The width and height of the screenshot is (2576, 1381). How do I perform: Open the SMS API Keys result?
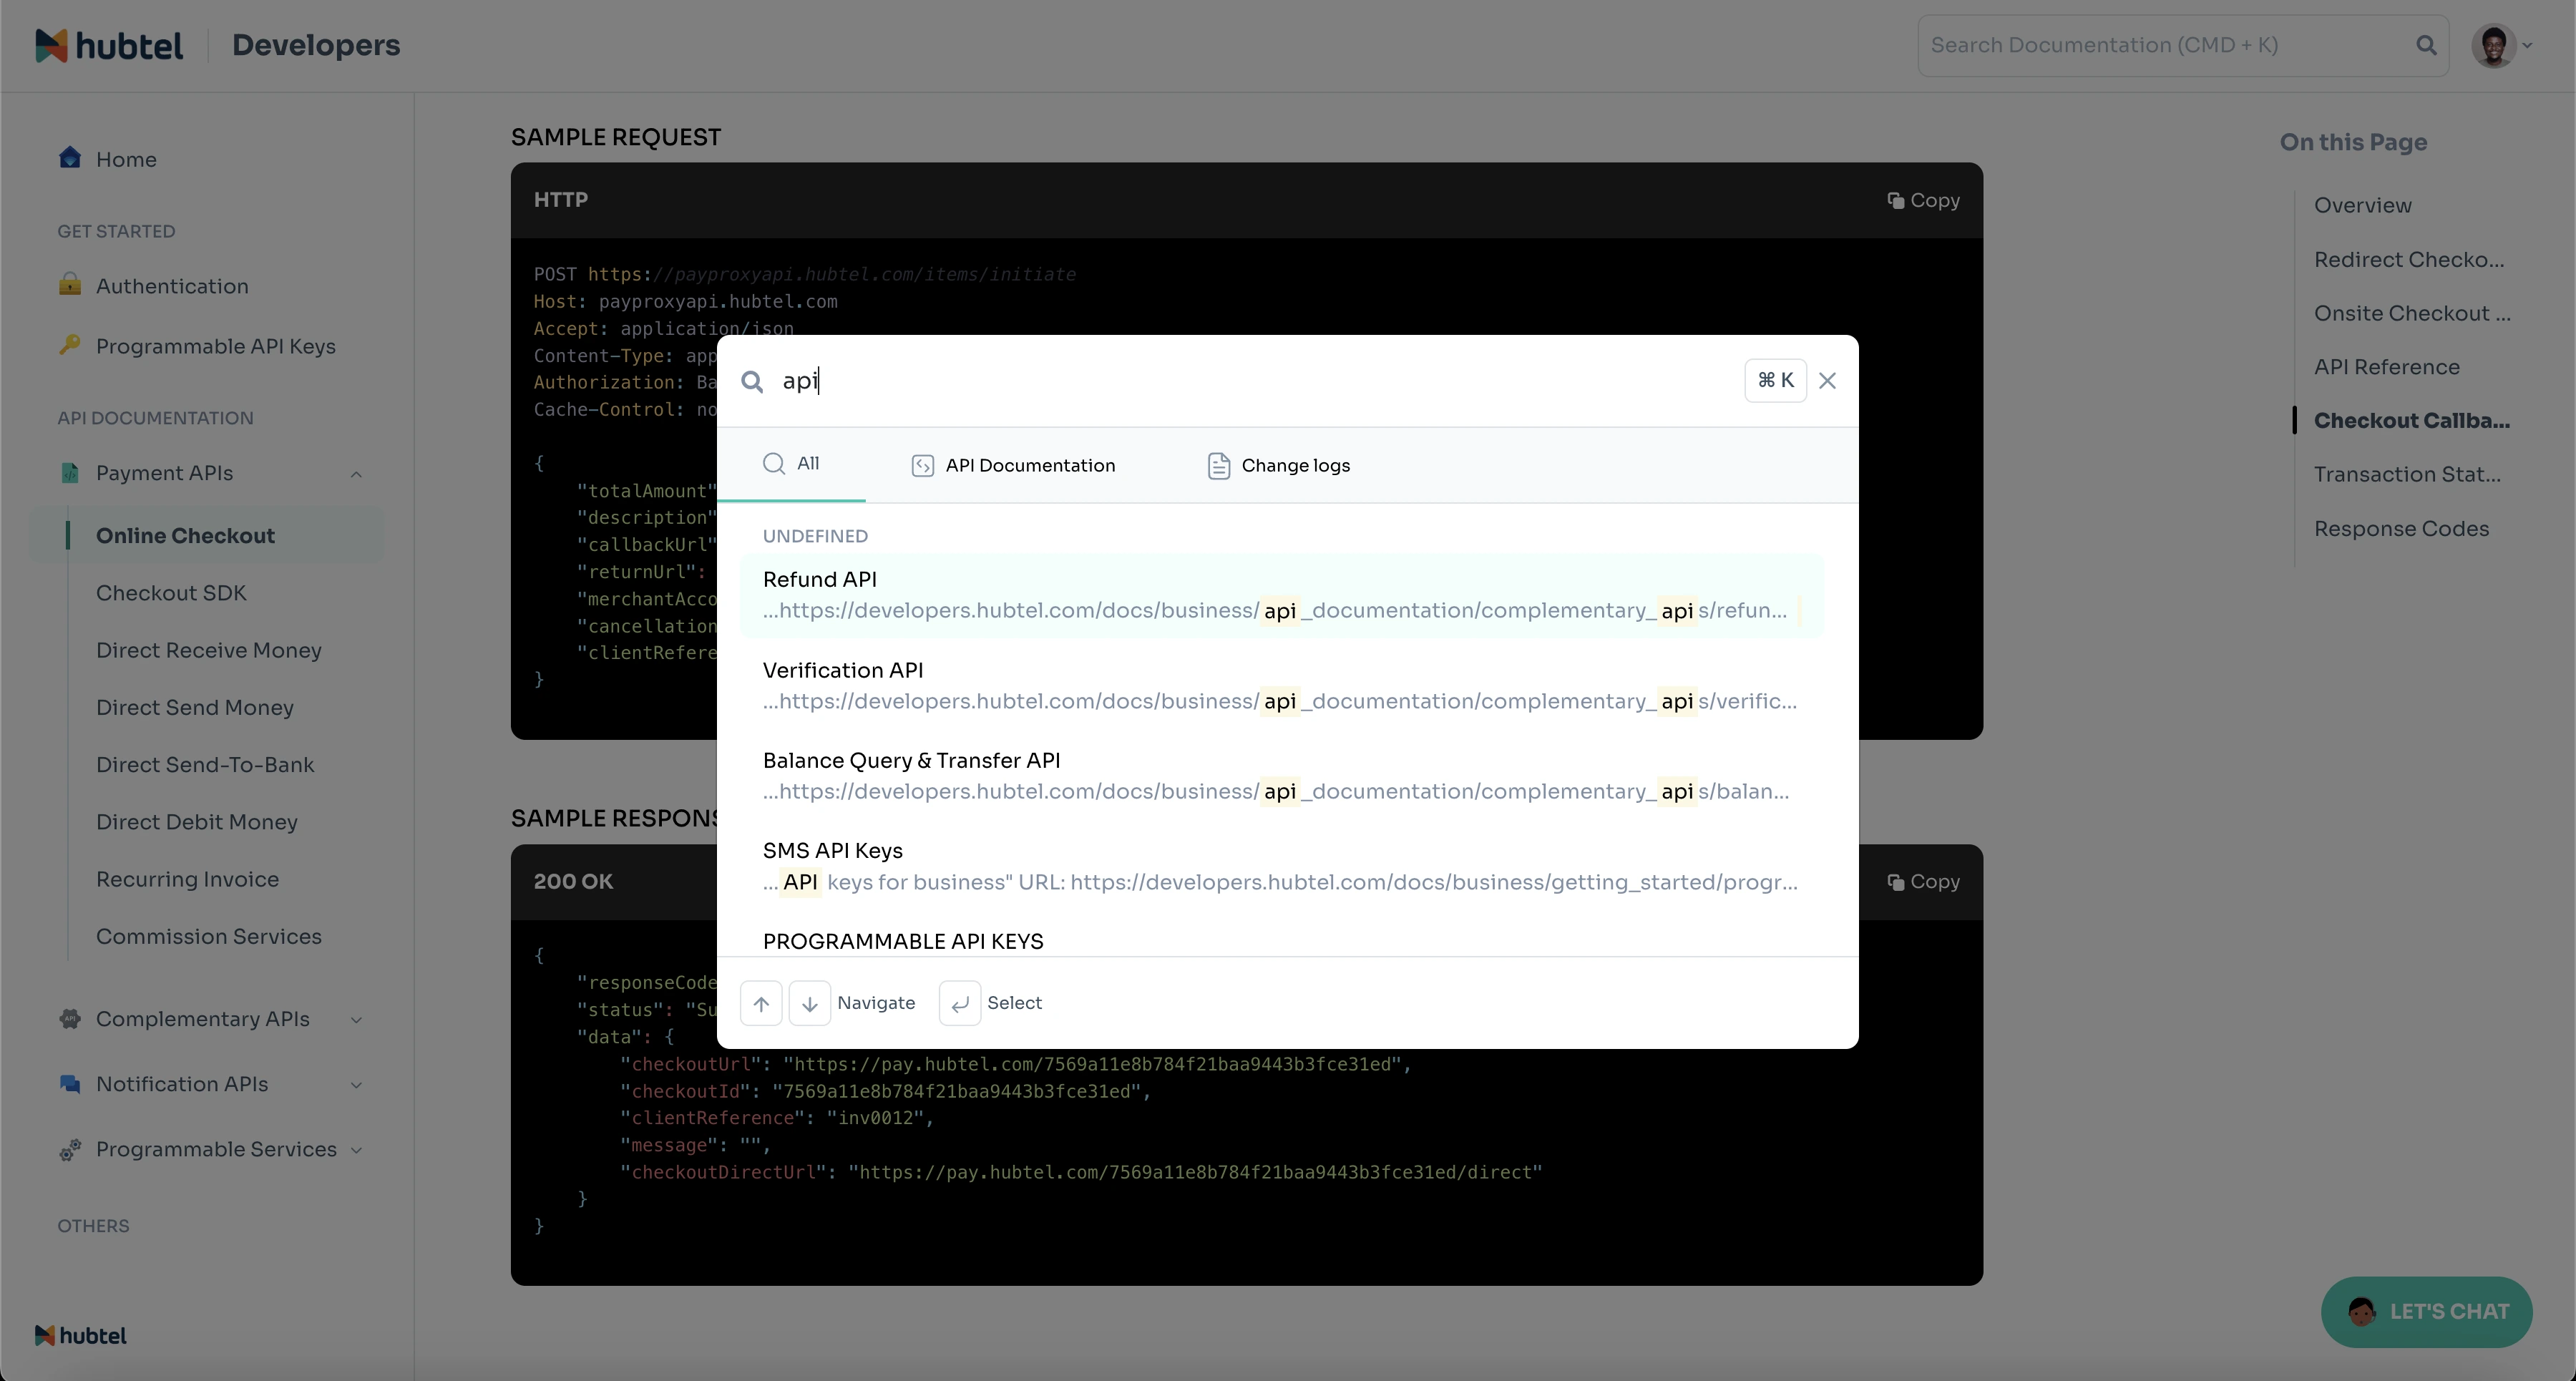point(1281,866)
